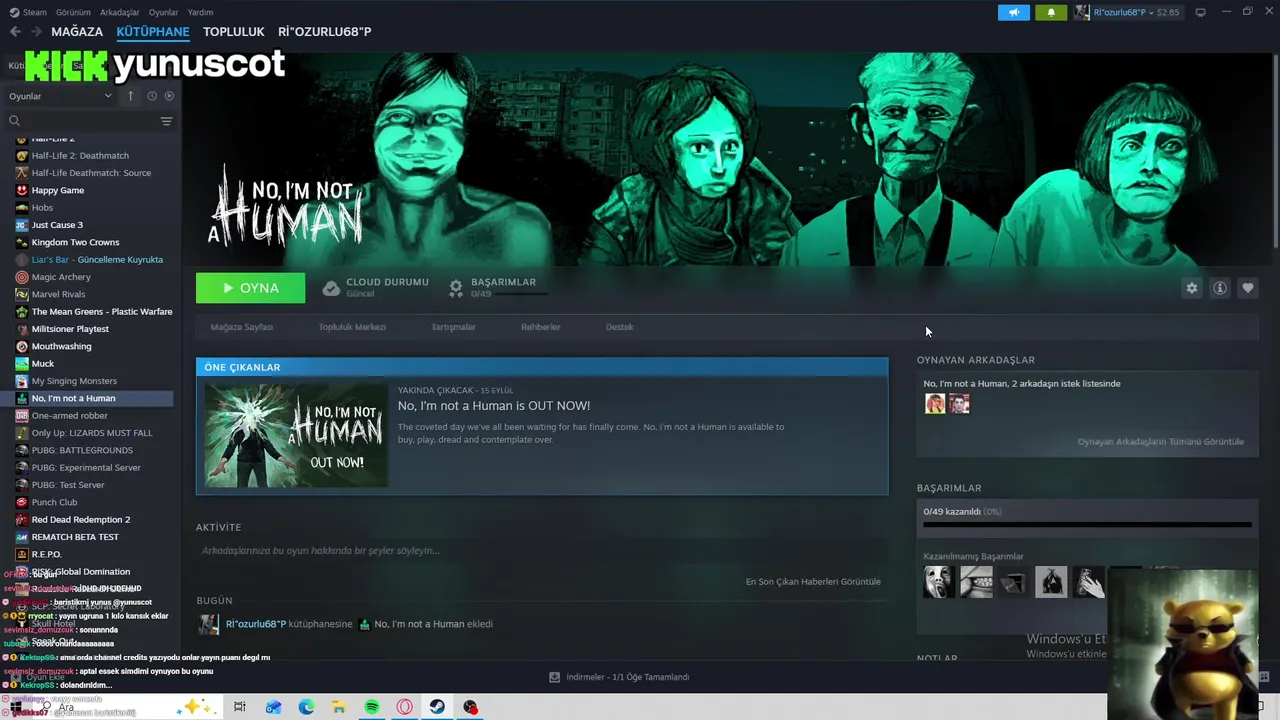Click the green OYNA play button
This screenshot has width=1280, height=720.
(x=251, y=288)
